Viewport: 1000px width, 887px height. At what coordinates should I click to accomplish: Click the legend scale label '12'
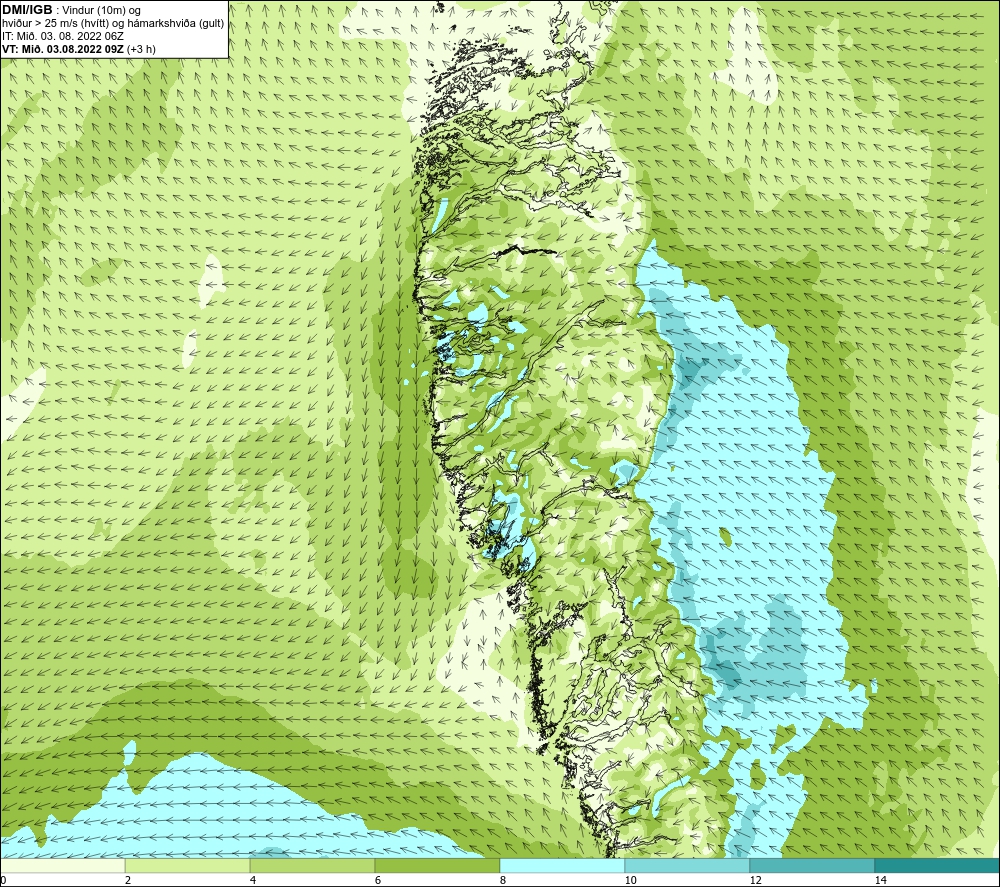755,880
